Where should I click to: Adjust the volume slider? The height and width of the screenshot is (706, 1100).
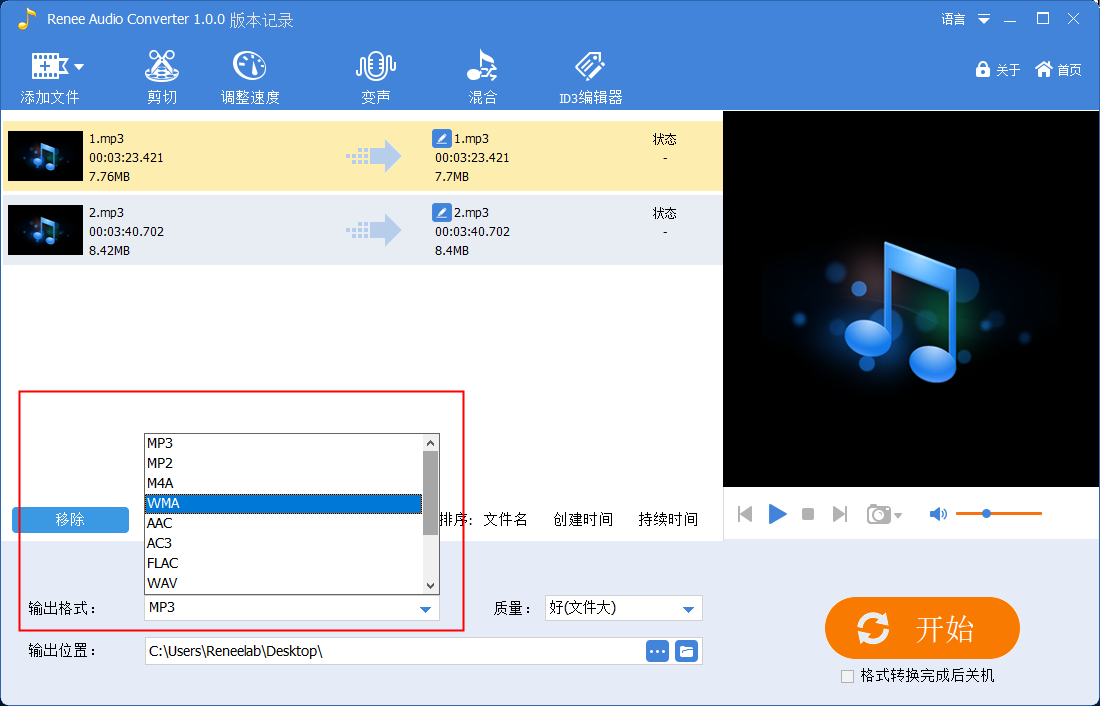pos(998,514)
